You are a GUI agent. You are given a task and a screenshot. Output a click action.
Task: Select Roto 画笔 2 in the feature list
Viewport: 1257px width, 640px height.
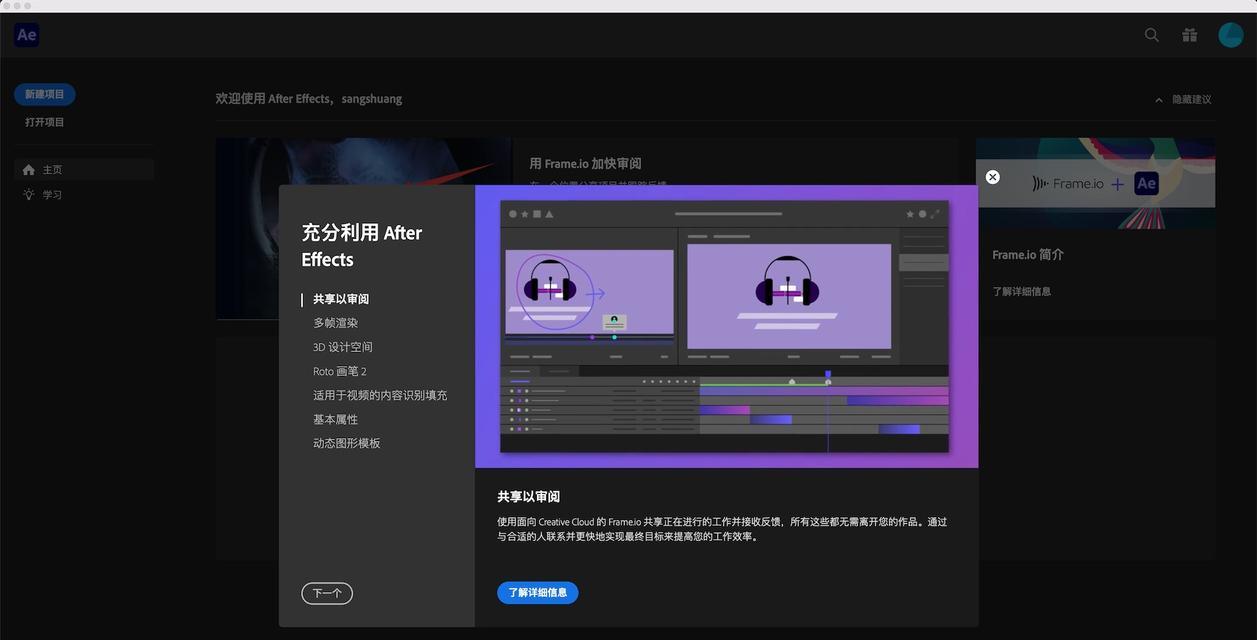click(x=340, y=371)
